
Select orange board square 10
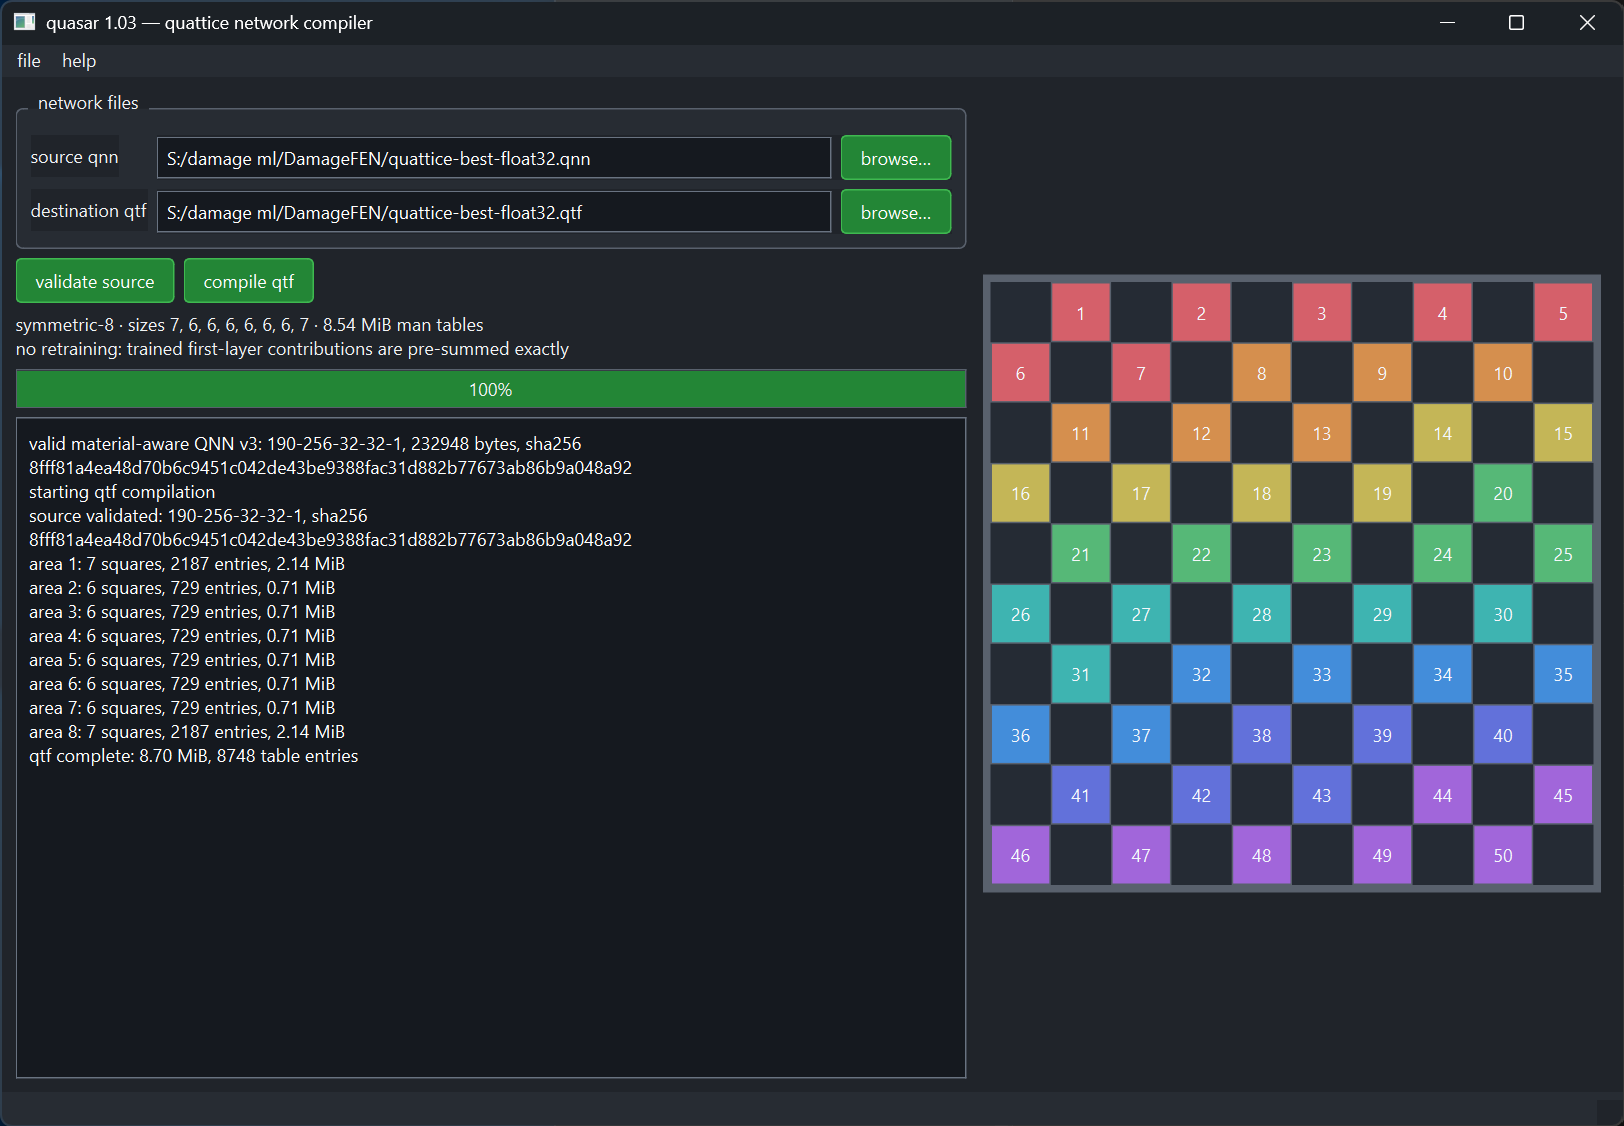click(x=1503, y=373)
